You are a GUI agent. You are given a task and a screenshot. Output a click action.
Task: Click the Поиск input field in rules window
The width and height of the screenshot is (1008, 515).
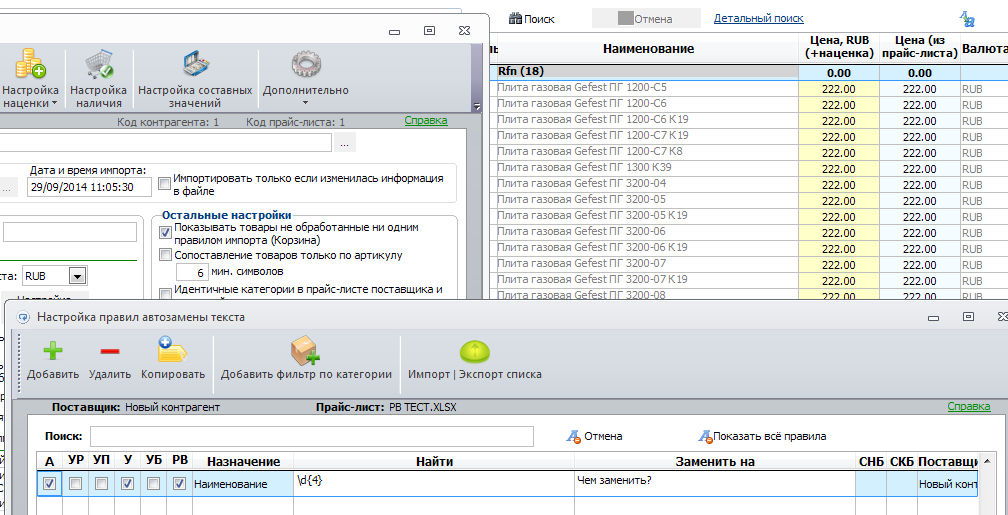(312, 436)
